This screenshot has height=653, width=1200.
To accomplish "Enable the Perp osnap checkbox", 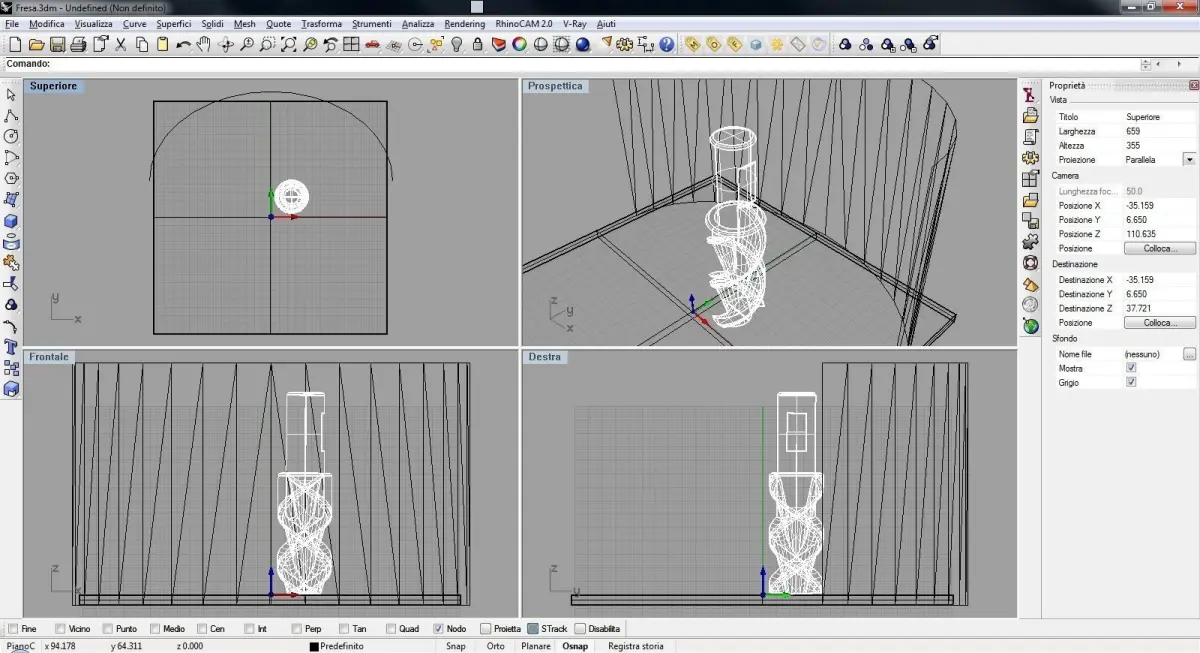I will [x=297, y=629].
